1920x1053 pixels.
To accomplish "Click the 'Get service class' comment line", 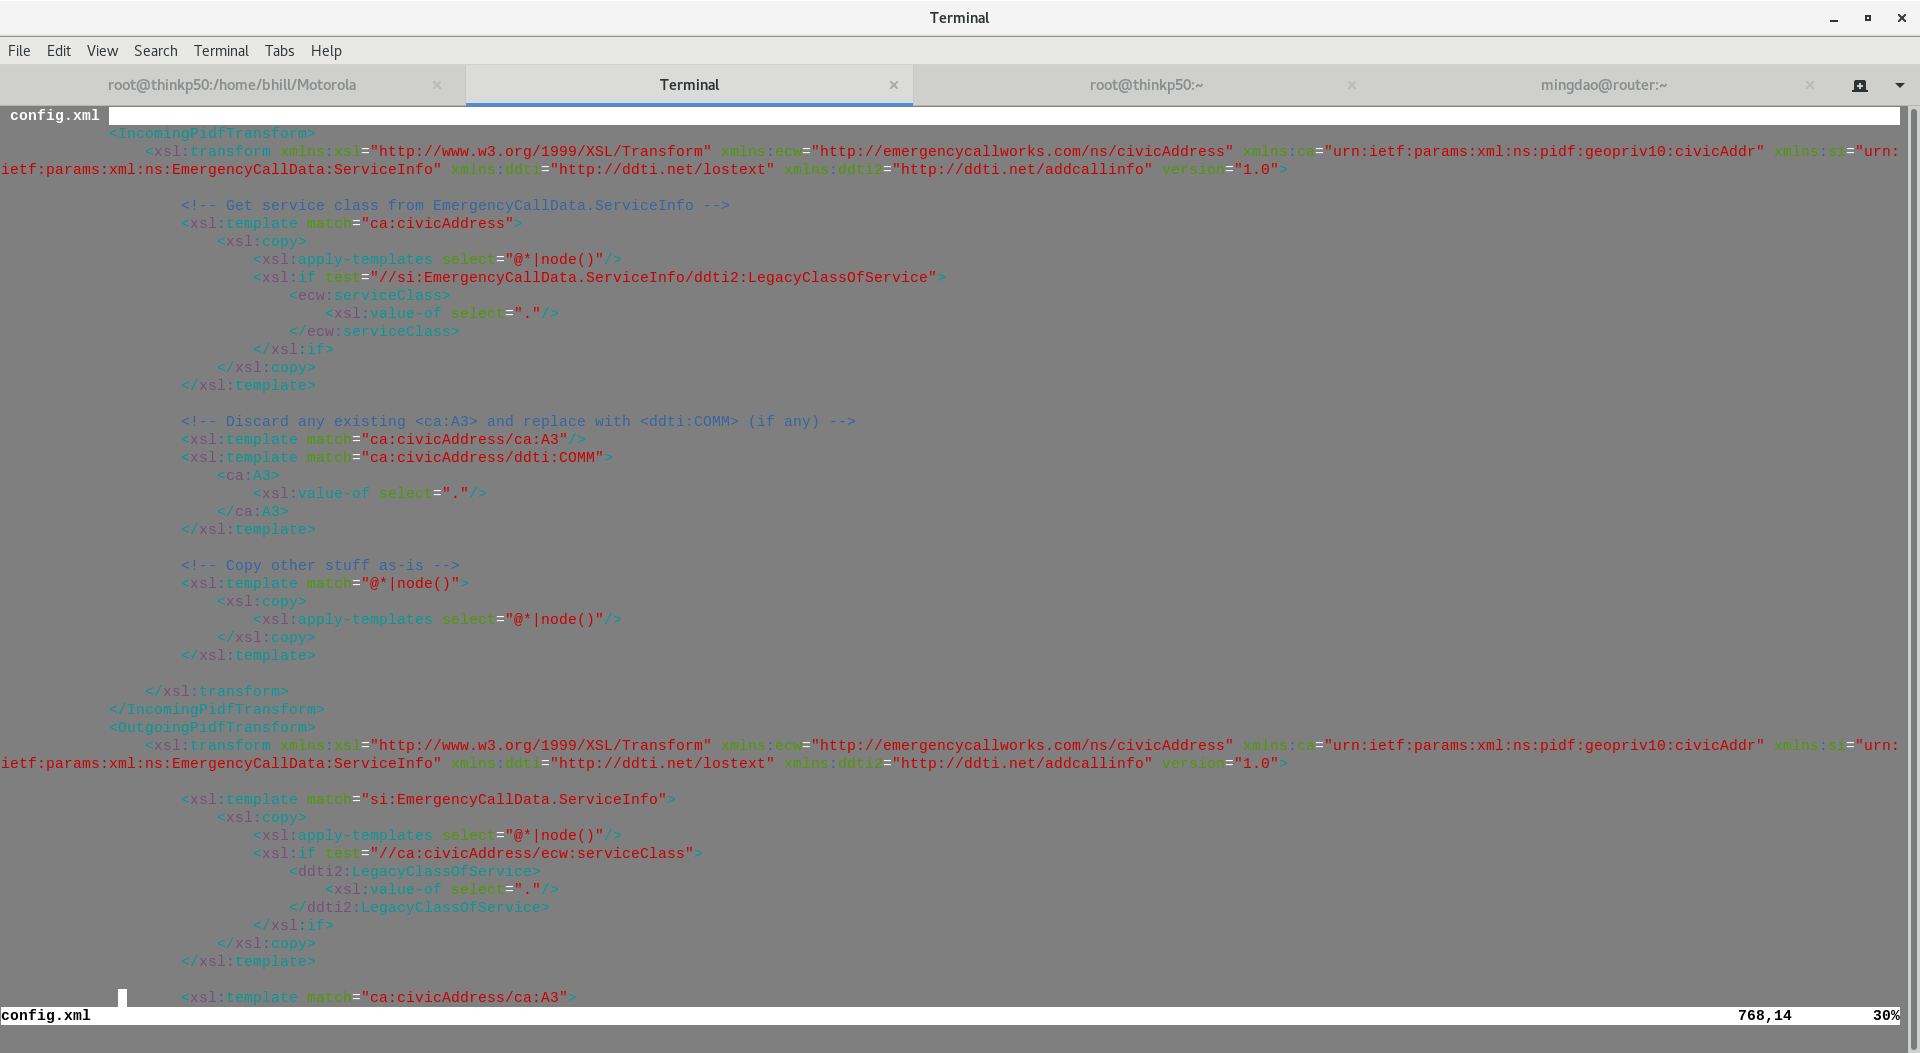I will point(455,206).
